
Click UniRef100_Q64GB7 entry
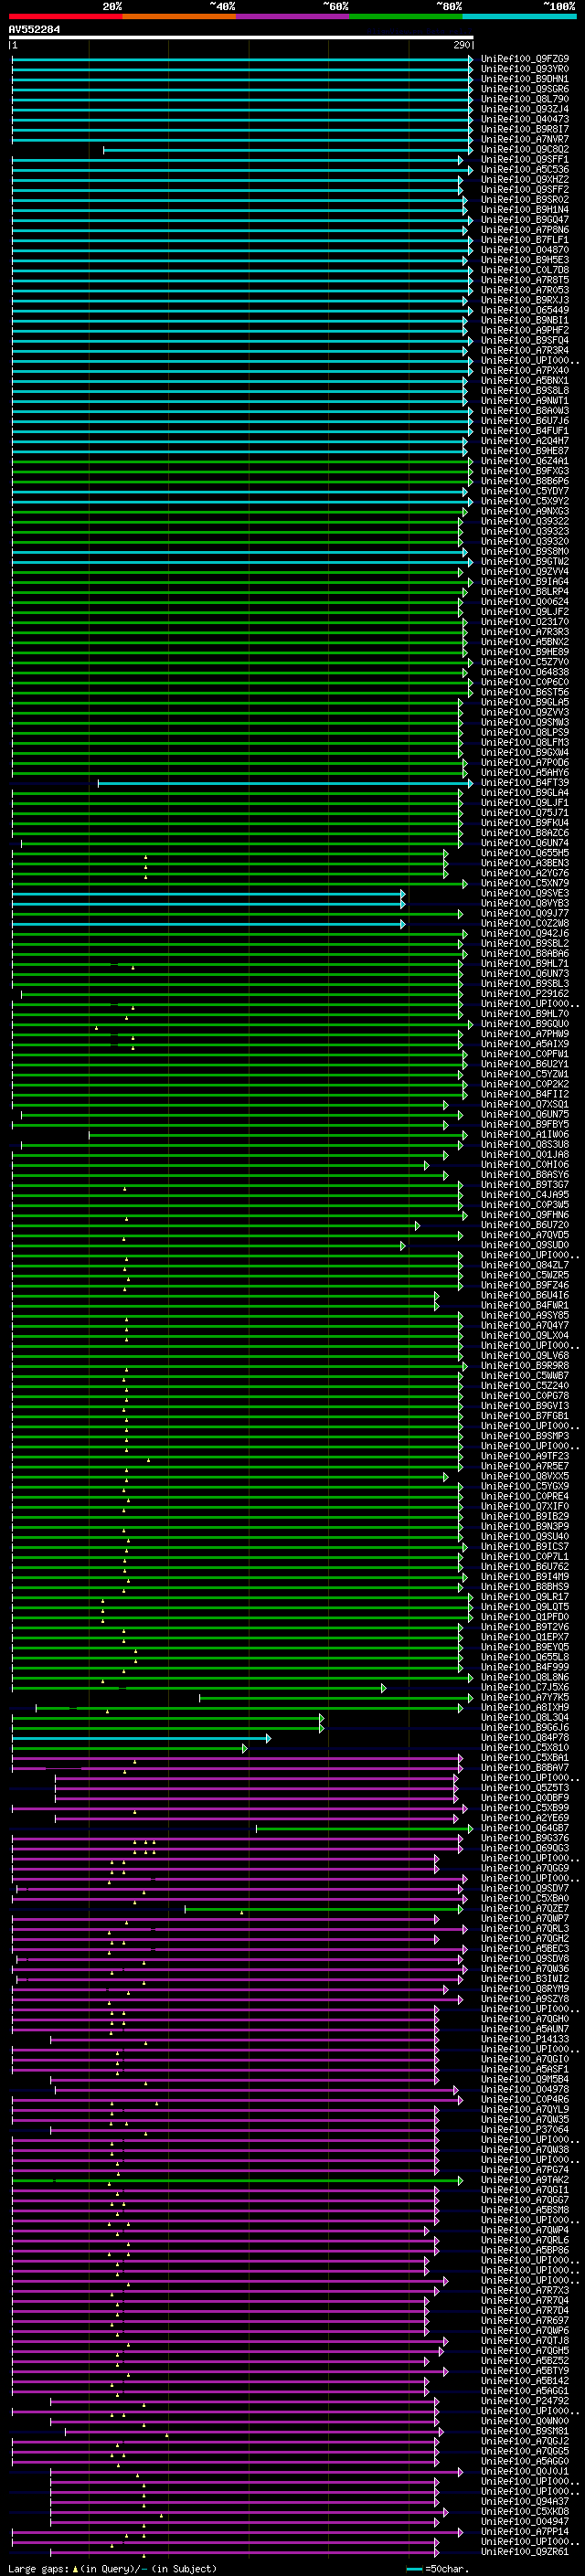pyautogui.click(x=525, y=1828)
